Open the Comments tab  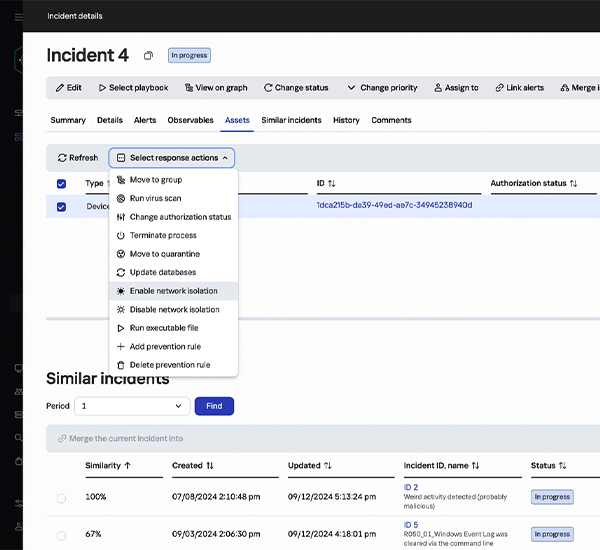391,120
